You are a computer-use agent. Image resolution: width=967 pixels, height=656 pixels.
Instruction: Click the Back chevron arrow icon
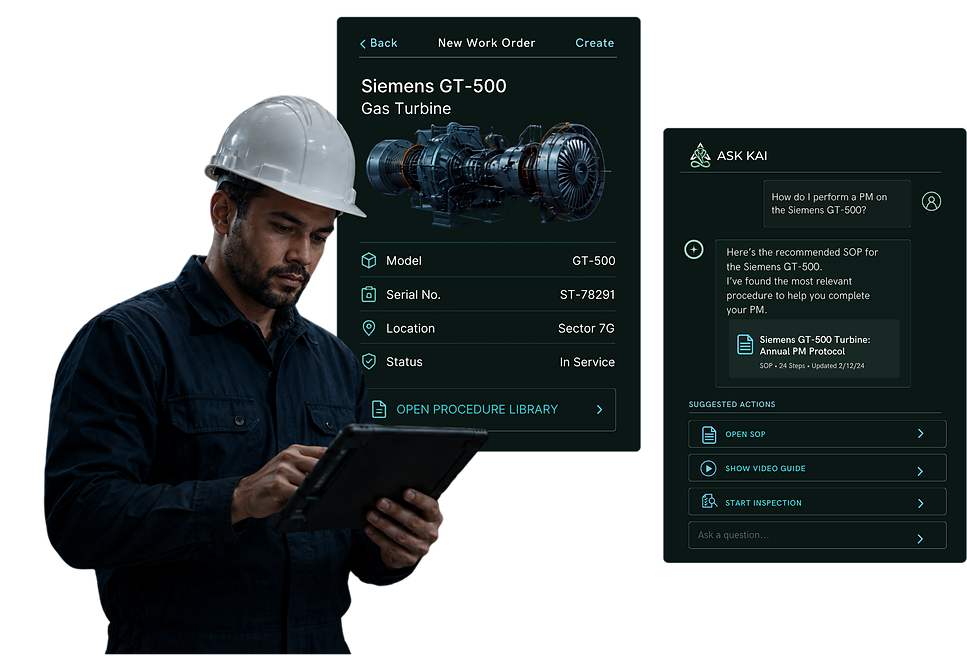pos(363,44)
